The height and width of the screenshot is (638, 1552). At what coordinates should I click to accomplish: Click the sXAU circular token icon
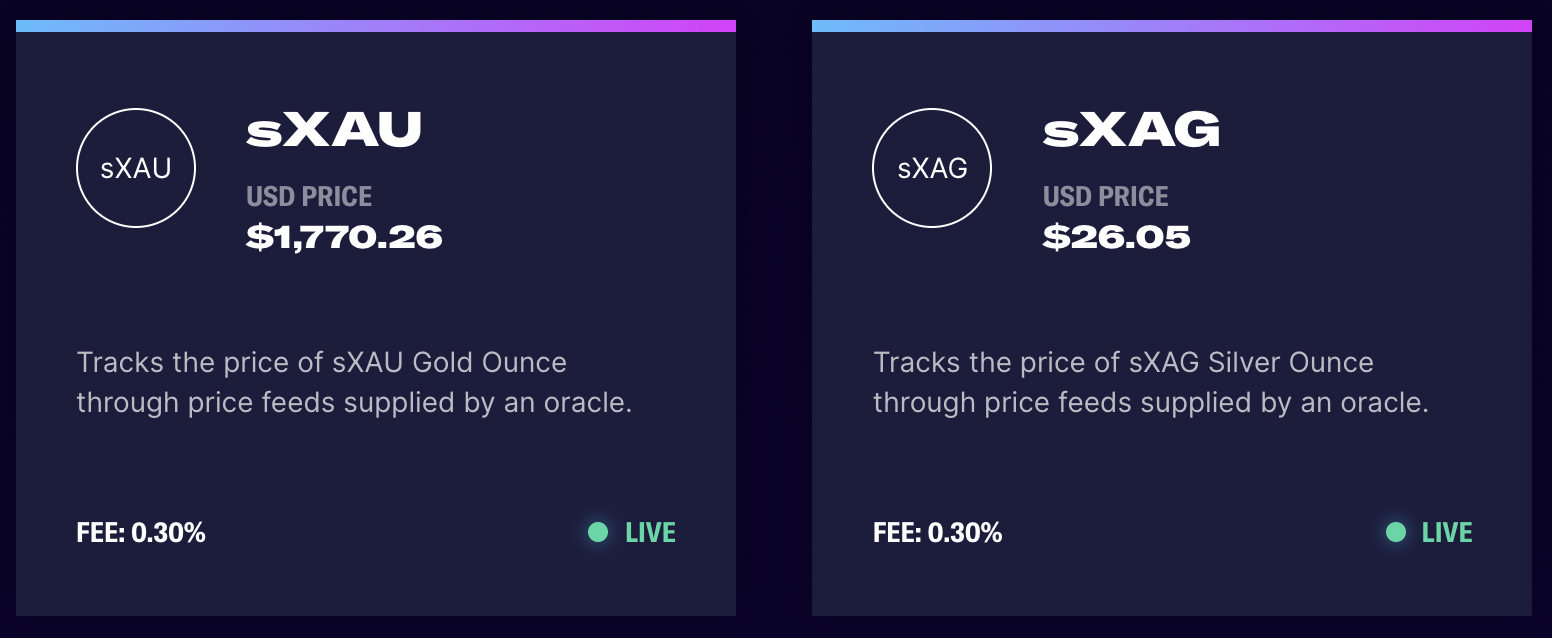136,168
